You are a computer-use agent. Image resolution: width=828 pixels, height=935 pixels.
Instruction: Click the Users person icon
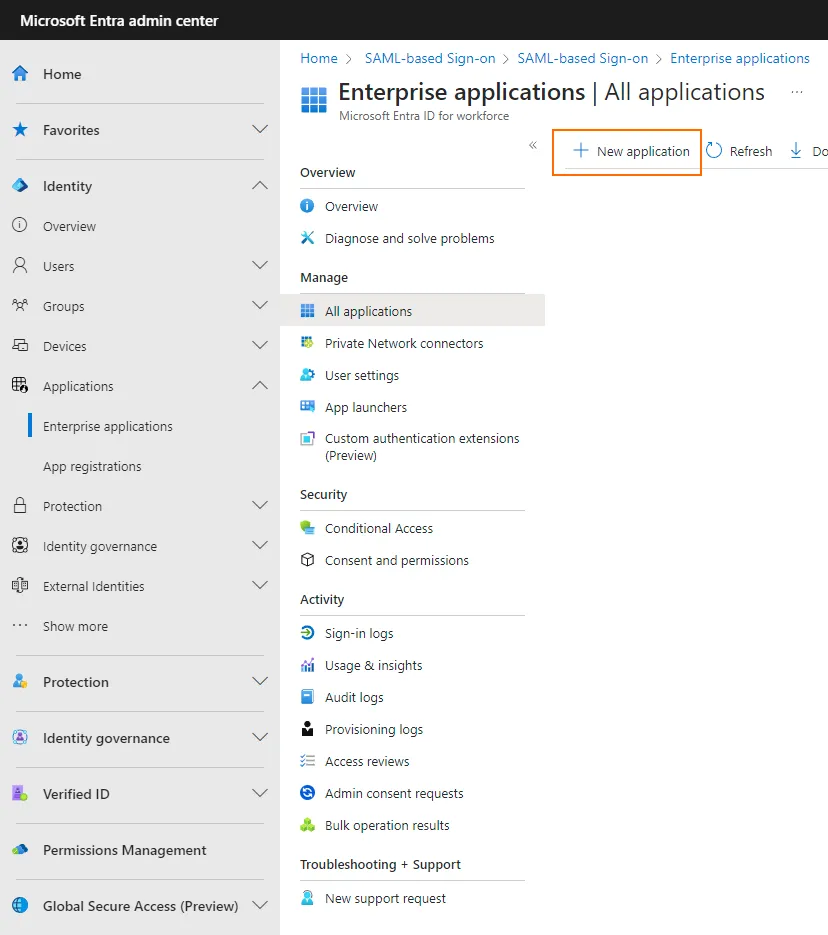pyautogui.click(x=20, y=265)
